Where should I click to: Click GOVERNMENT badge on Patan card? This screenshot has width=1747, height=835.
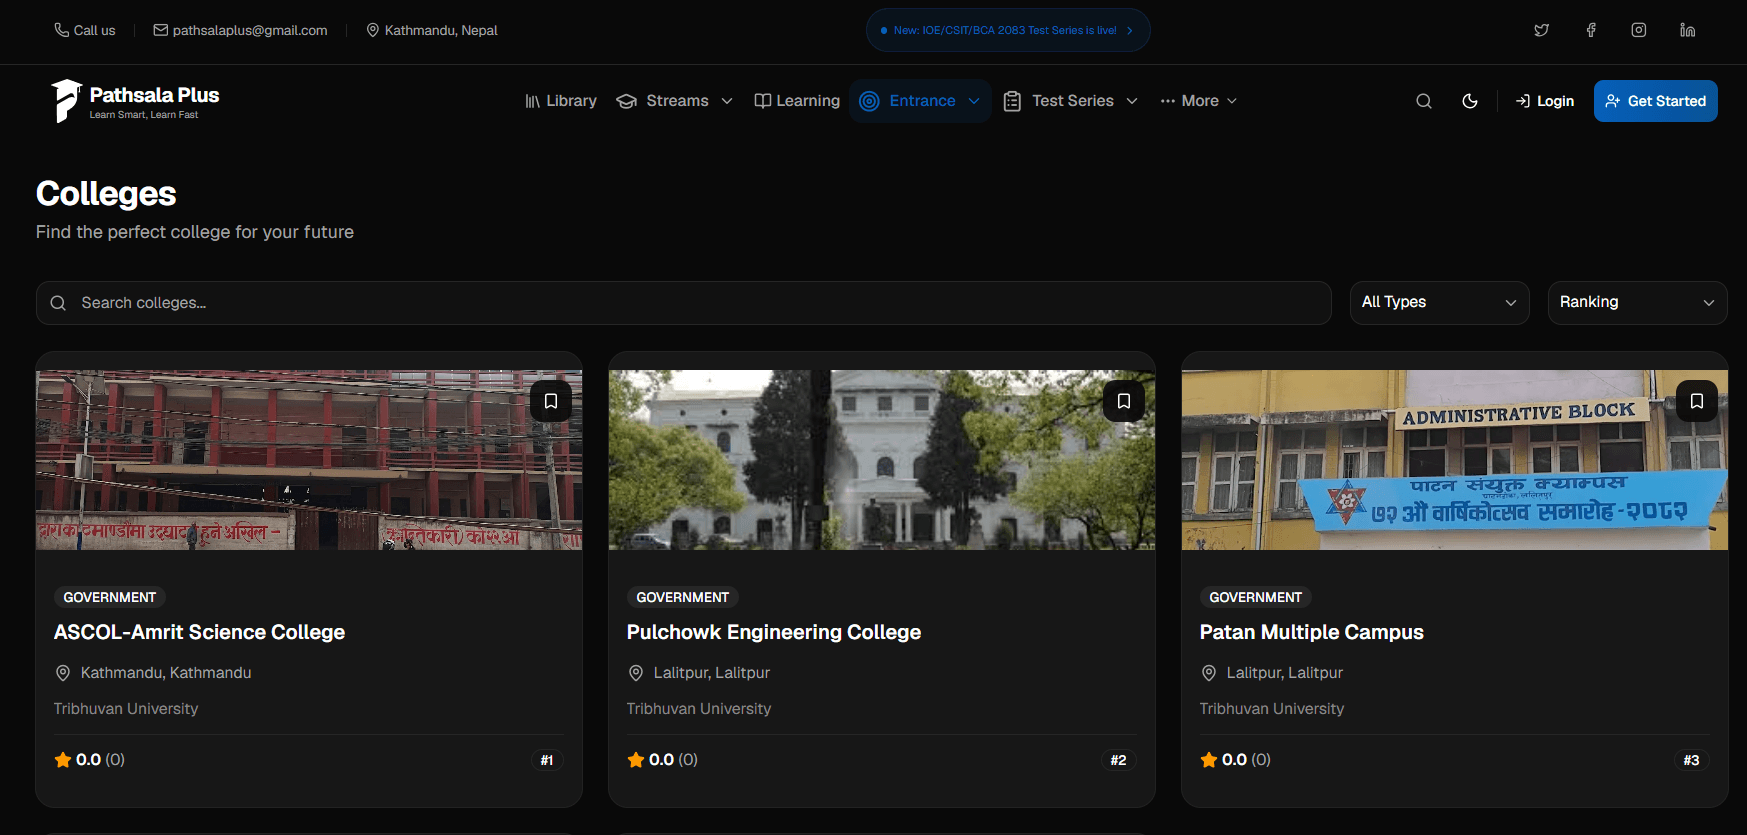click(1256, 597)
